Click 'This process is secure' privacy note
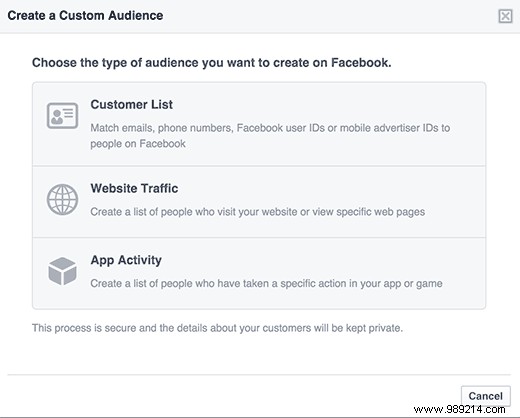 (x=217, y=328)
